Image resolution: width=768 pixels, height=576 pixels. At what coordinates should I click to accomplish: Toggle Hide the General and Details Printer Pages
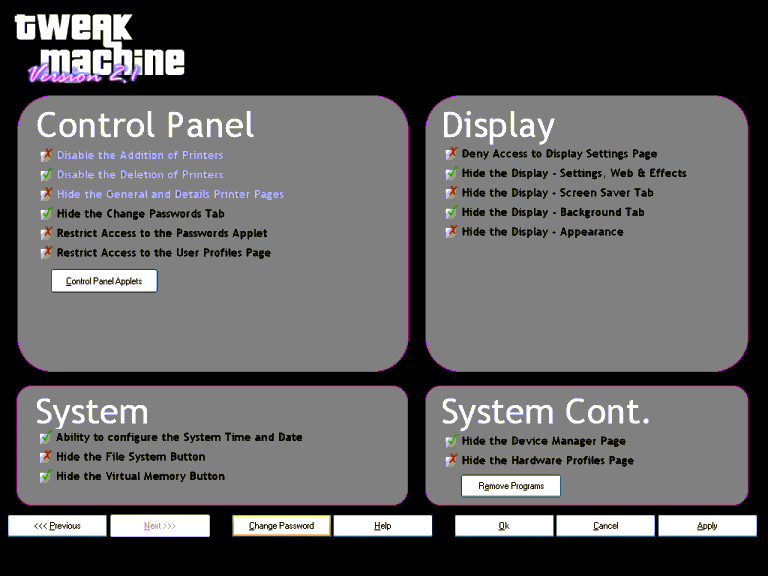tap(46, 195)
